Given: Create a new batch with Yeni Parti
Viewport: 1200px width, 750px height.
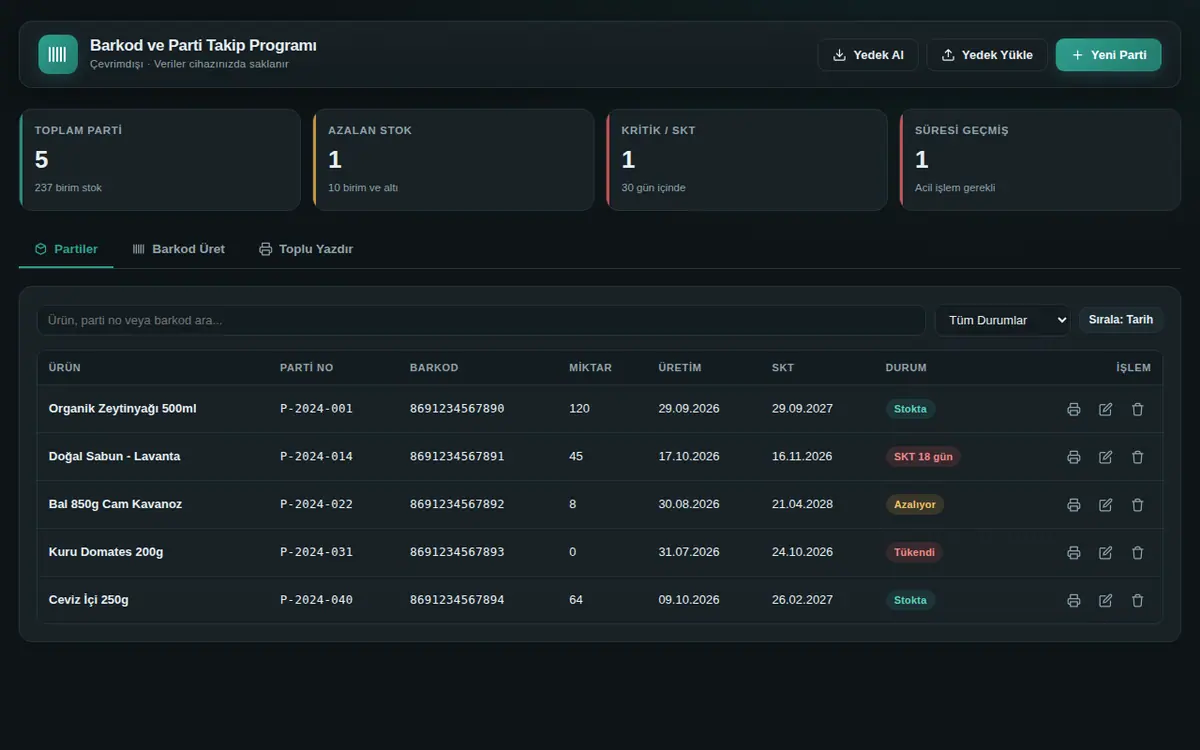Looking at the screenshot, I should [x=1108, y=55].
